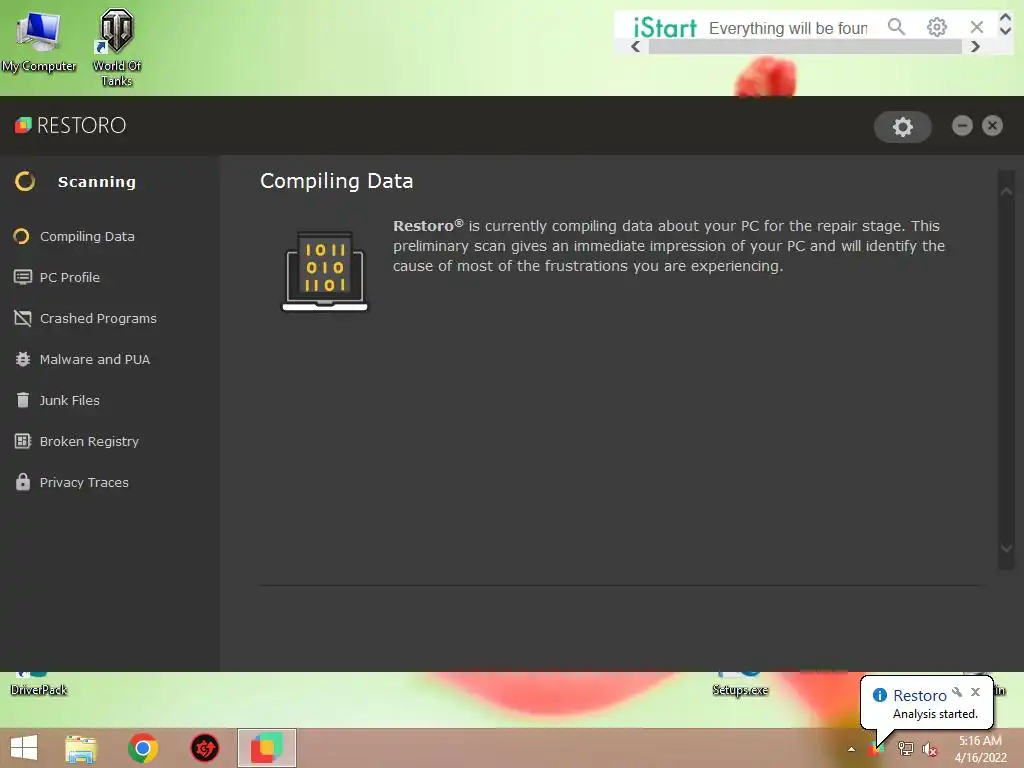Click the Privacy Traces lock icon
The image size is (1024, 768).
pos(22,482)
